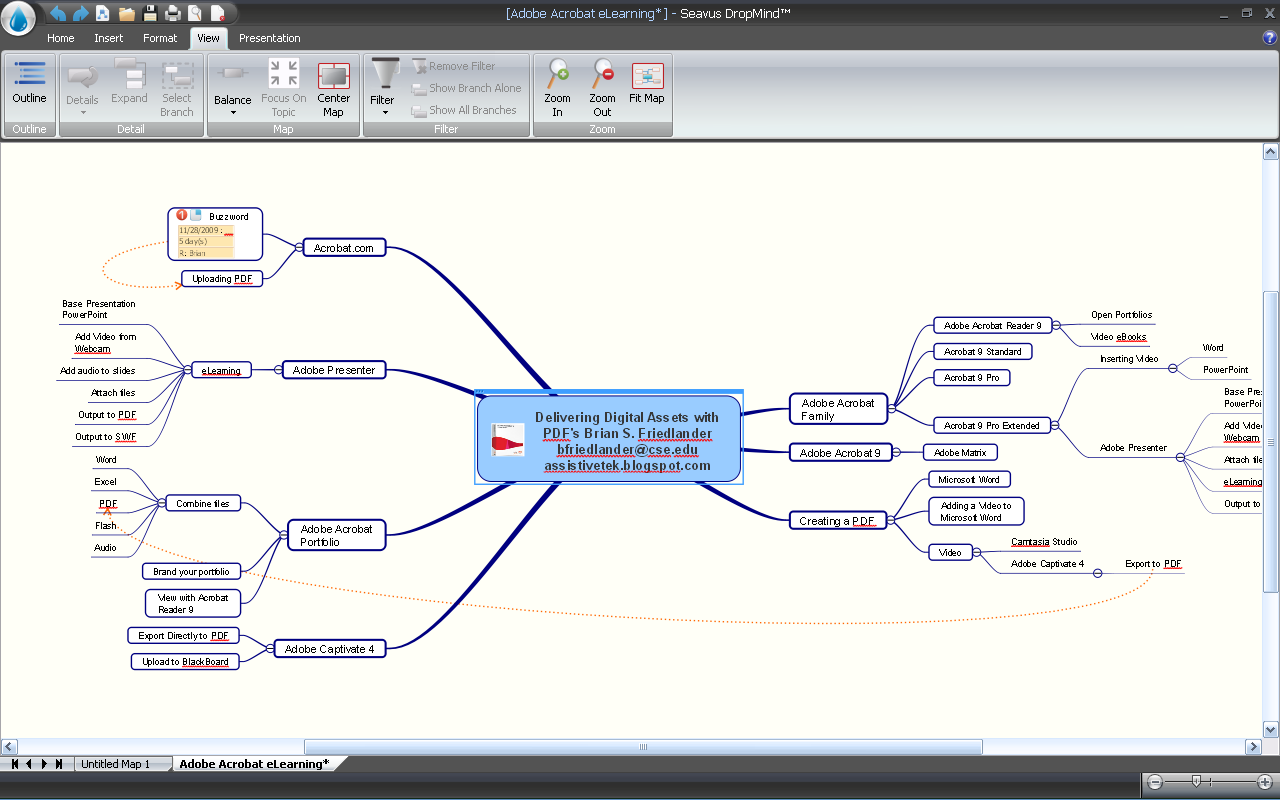Image resolution: width=1280 pixels, height=800 pixels.
Task: Select the Upload to BlackBoard topic
Action: point(185,662)
